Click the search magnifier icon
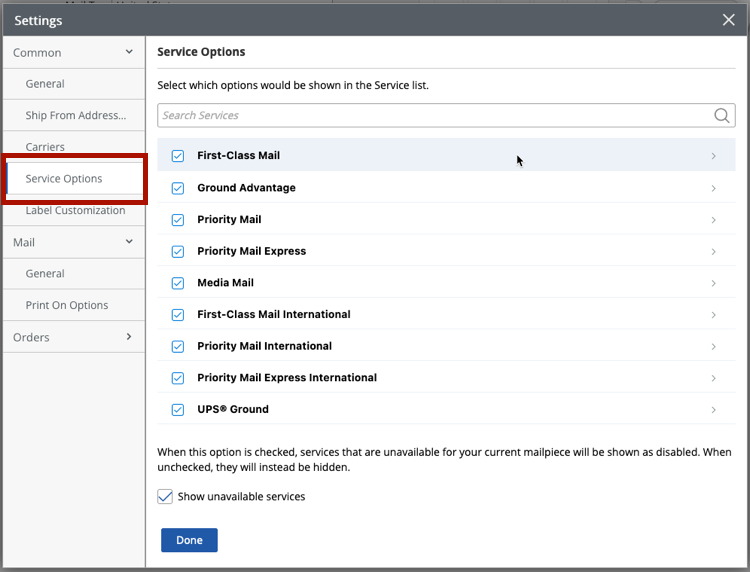Screen dimensions: 750x572 [x=722, y=116]
